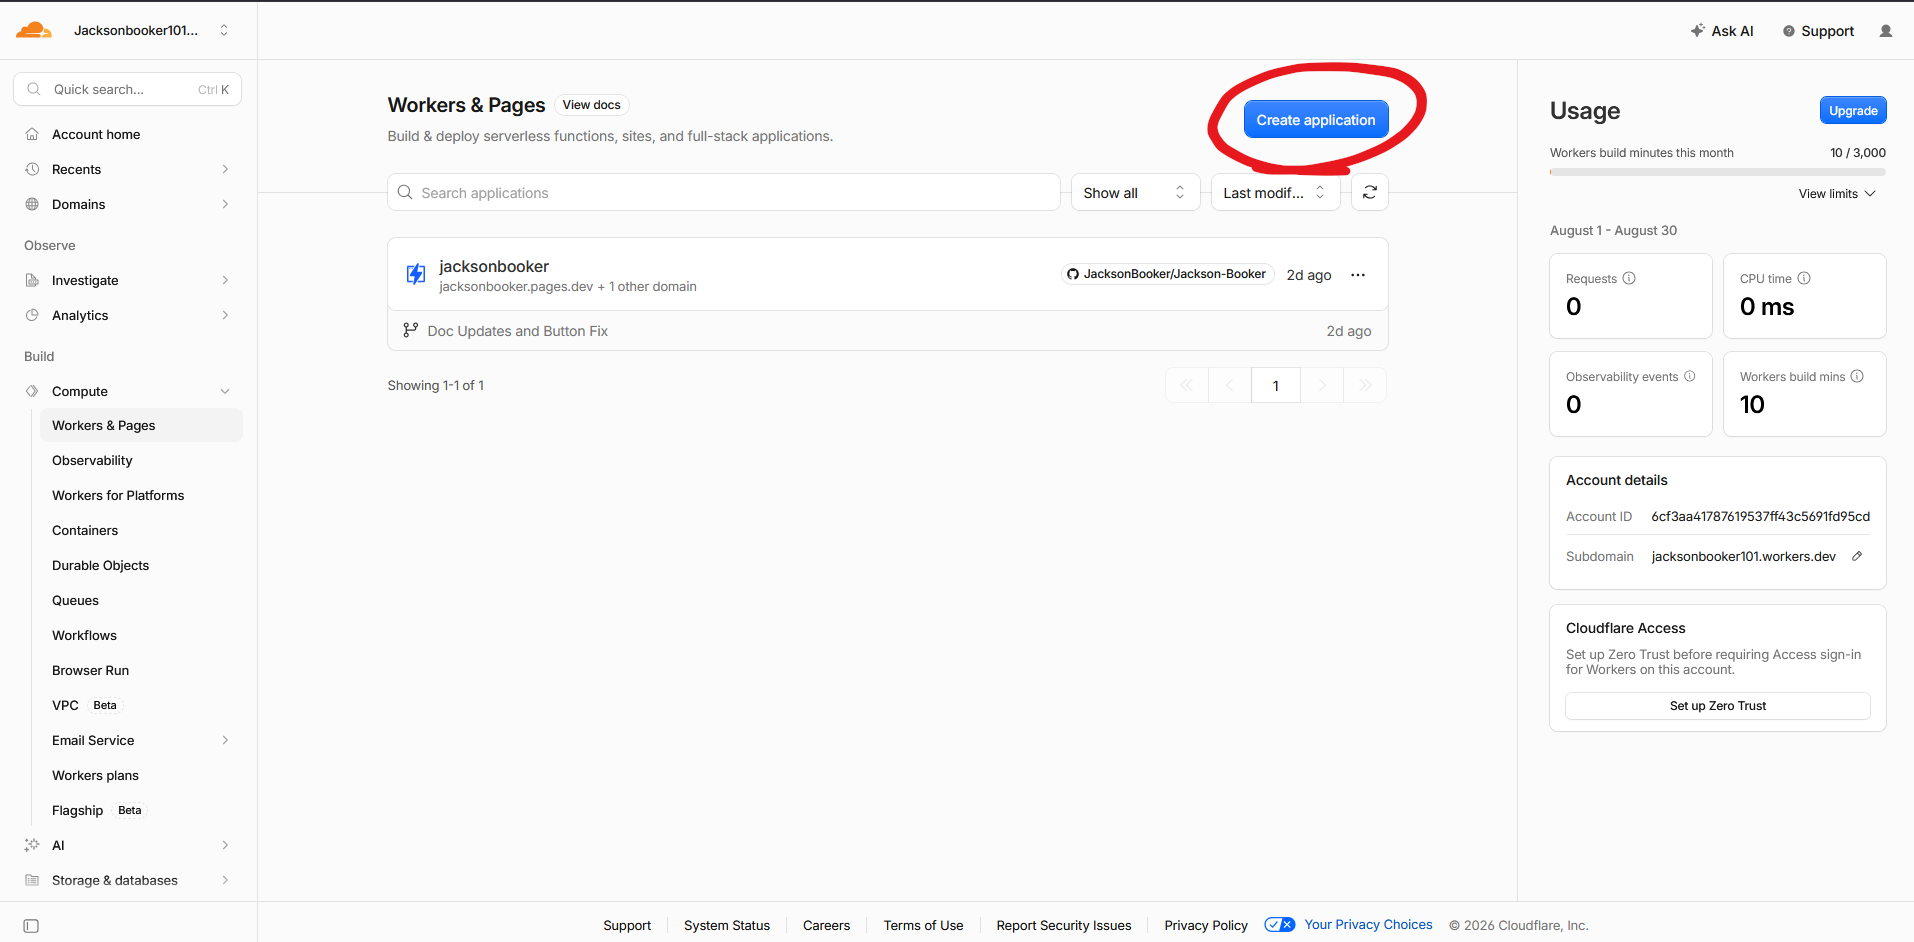Screen dimensions: 1914x942
Task: Show the Requests info tooltip icon
Action: click(x=1629, y=278)
